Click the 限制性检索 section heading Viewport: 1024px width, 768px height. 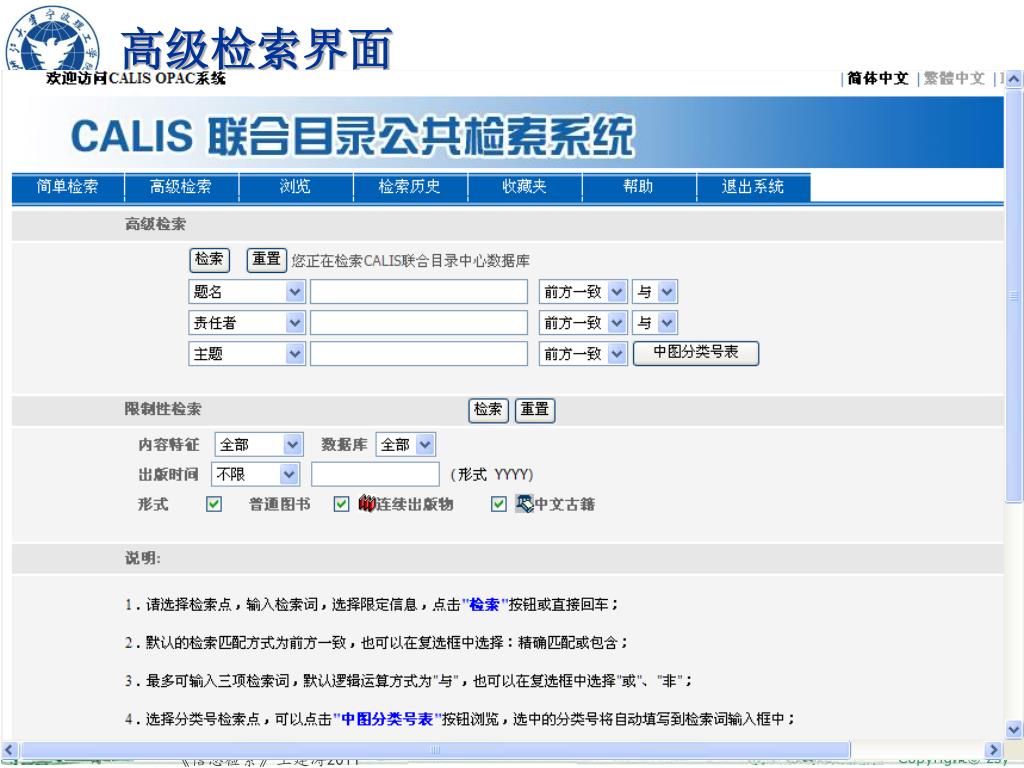tap(163, 409)
